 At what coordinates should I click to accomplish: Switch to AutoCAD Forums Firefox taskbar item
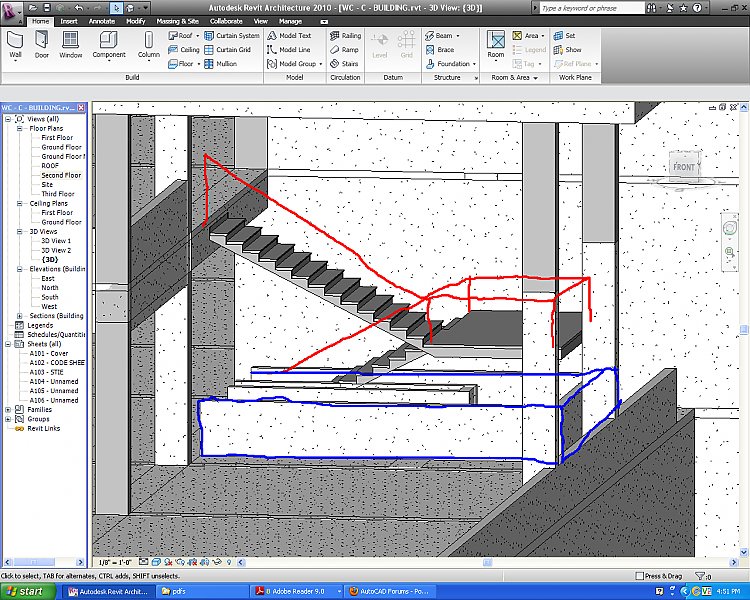pyautogui.click(x=389, y=591)
